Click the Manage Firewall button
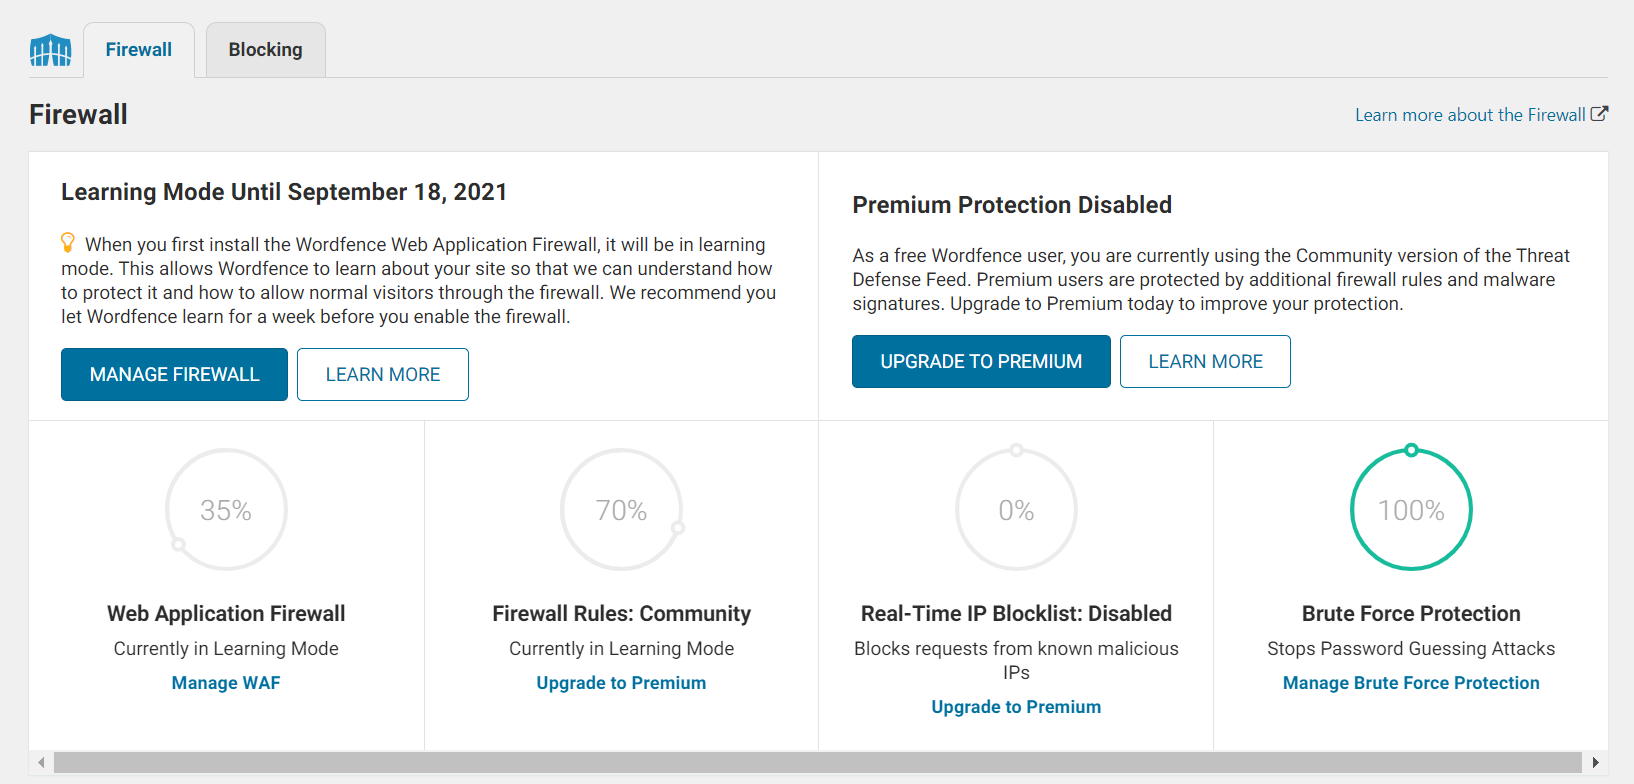 pos(174,374)
